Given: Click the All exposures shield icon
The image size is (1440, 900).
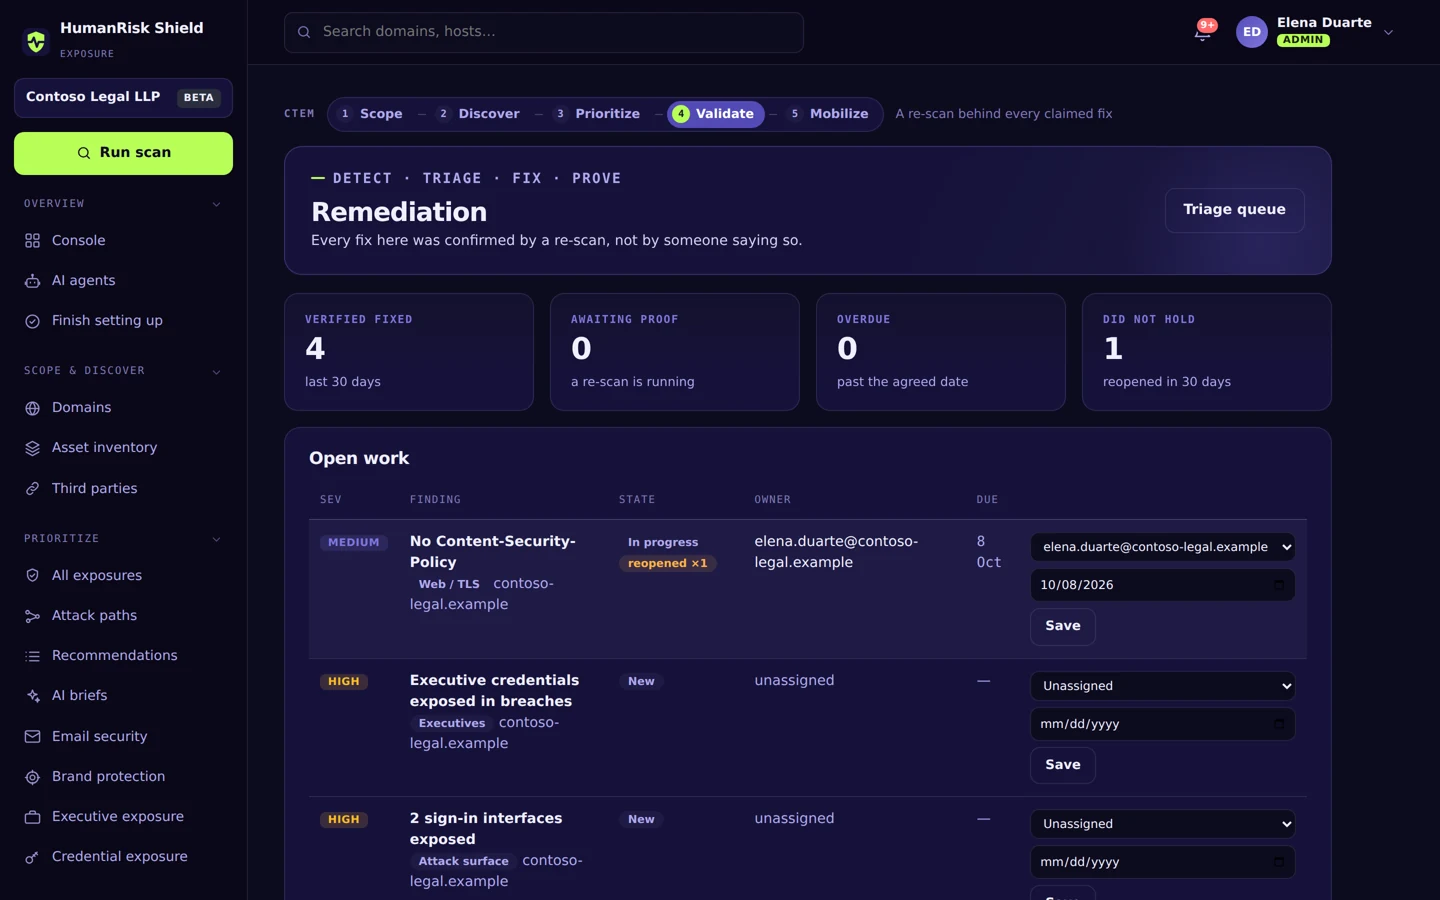Looking at the screenshot, I should coord(32,576).
